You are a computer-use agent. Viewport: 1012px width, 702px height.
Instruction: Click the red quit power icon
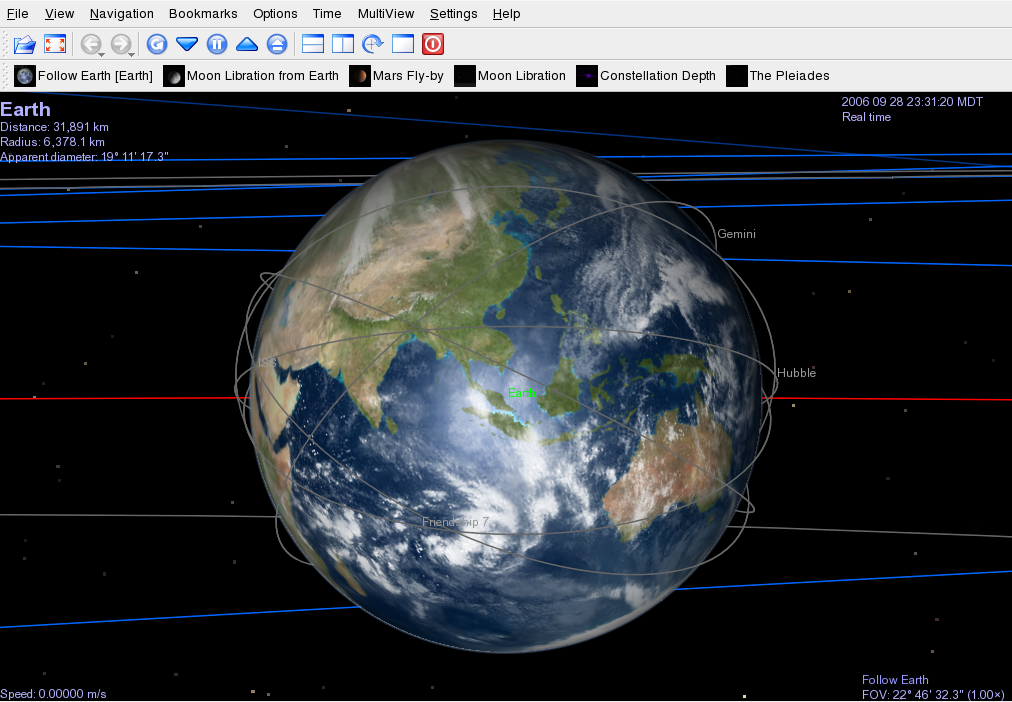[433, 45]
